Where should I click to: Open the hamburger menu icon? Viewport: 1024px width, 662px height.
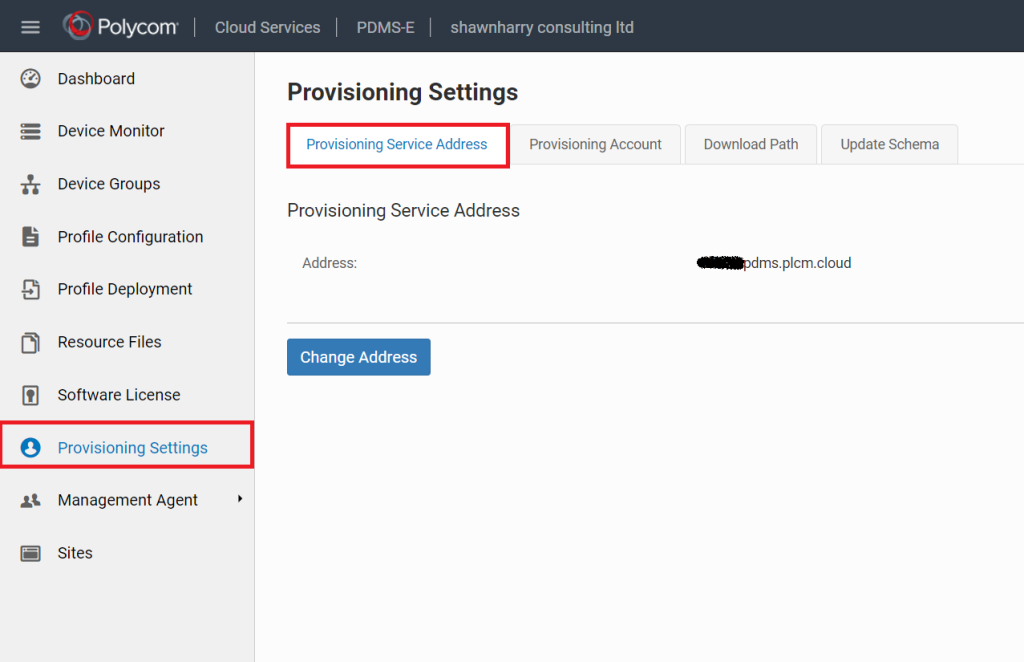click(30, 27)
